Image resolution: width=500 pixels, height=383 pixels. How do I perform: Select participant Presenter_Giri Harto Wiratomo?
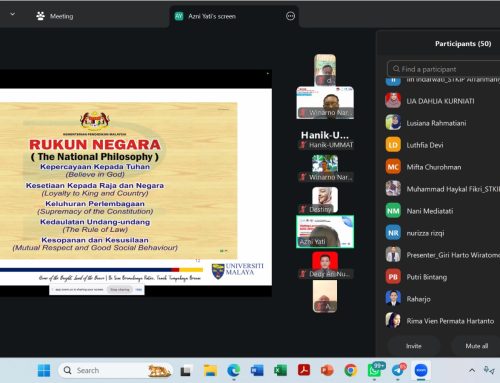[x=442, y=255]
